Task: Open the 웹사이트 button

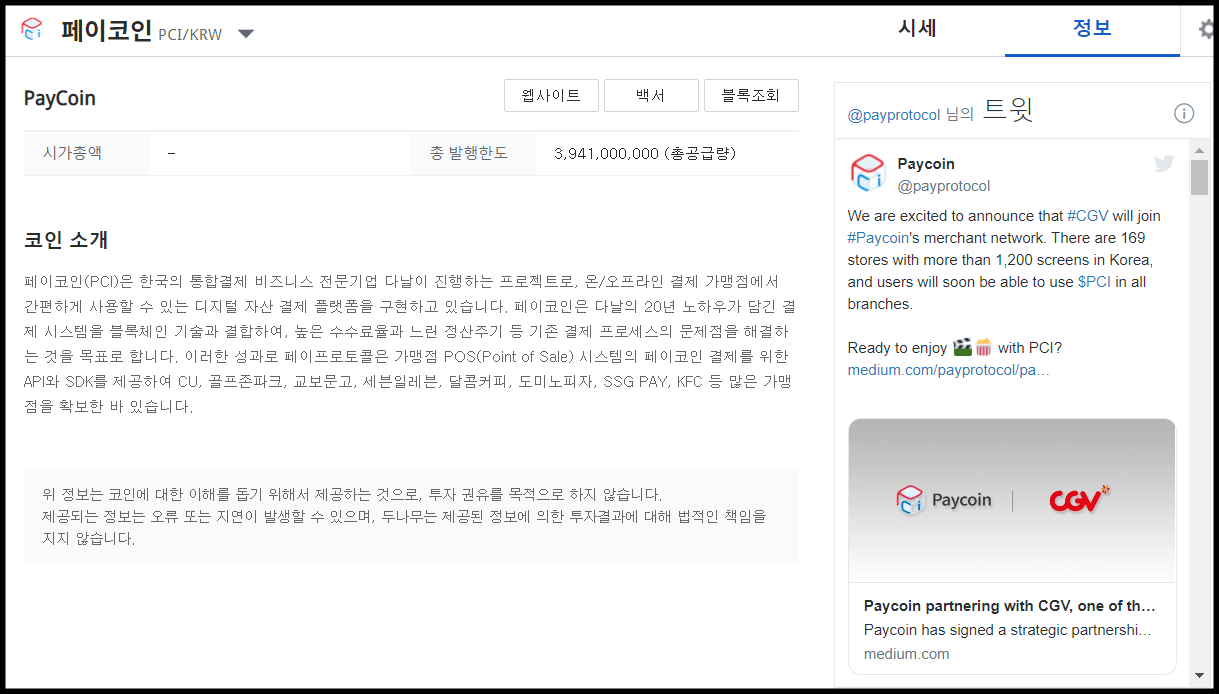Action: (x=551, y=96)
